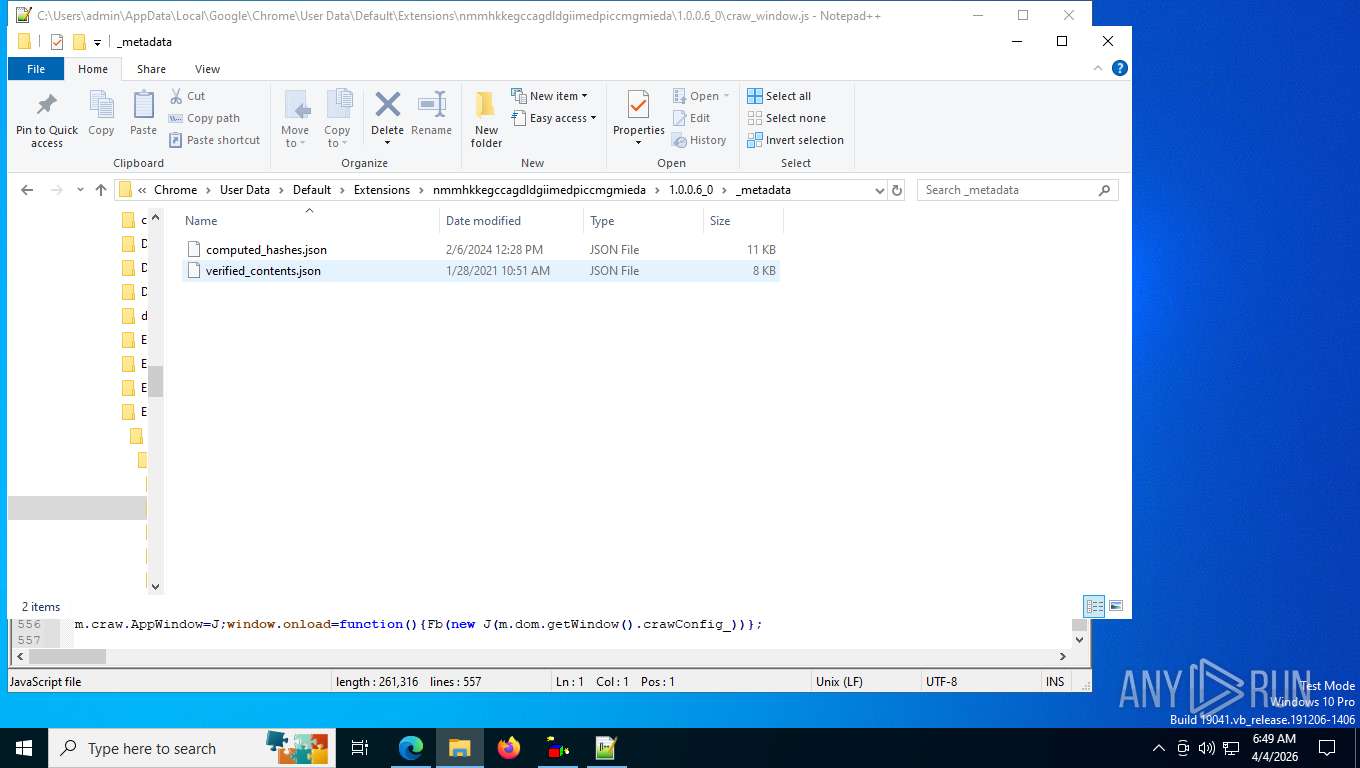Click Paste shortcut in ribbon

pyautogui.click(x=214, y=140)
